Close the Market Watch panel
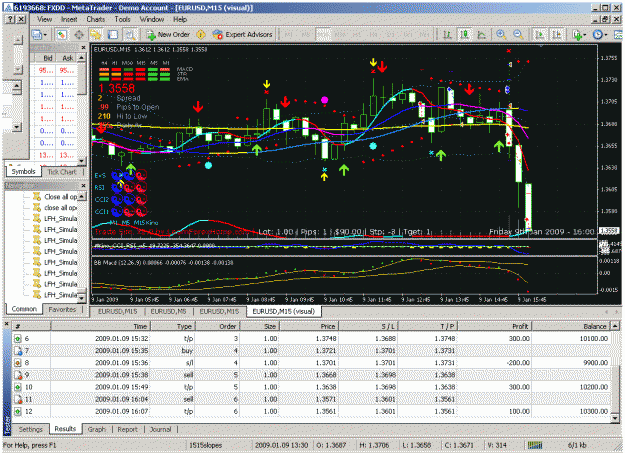Image resolution: width=625 pixels, height=453 pixels. click(83, 48)
